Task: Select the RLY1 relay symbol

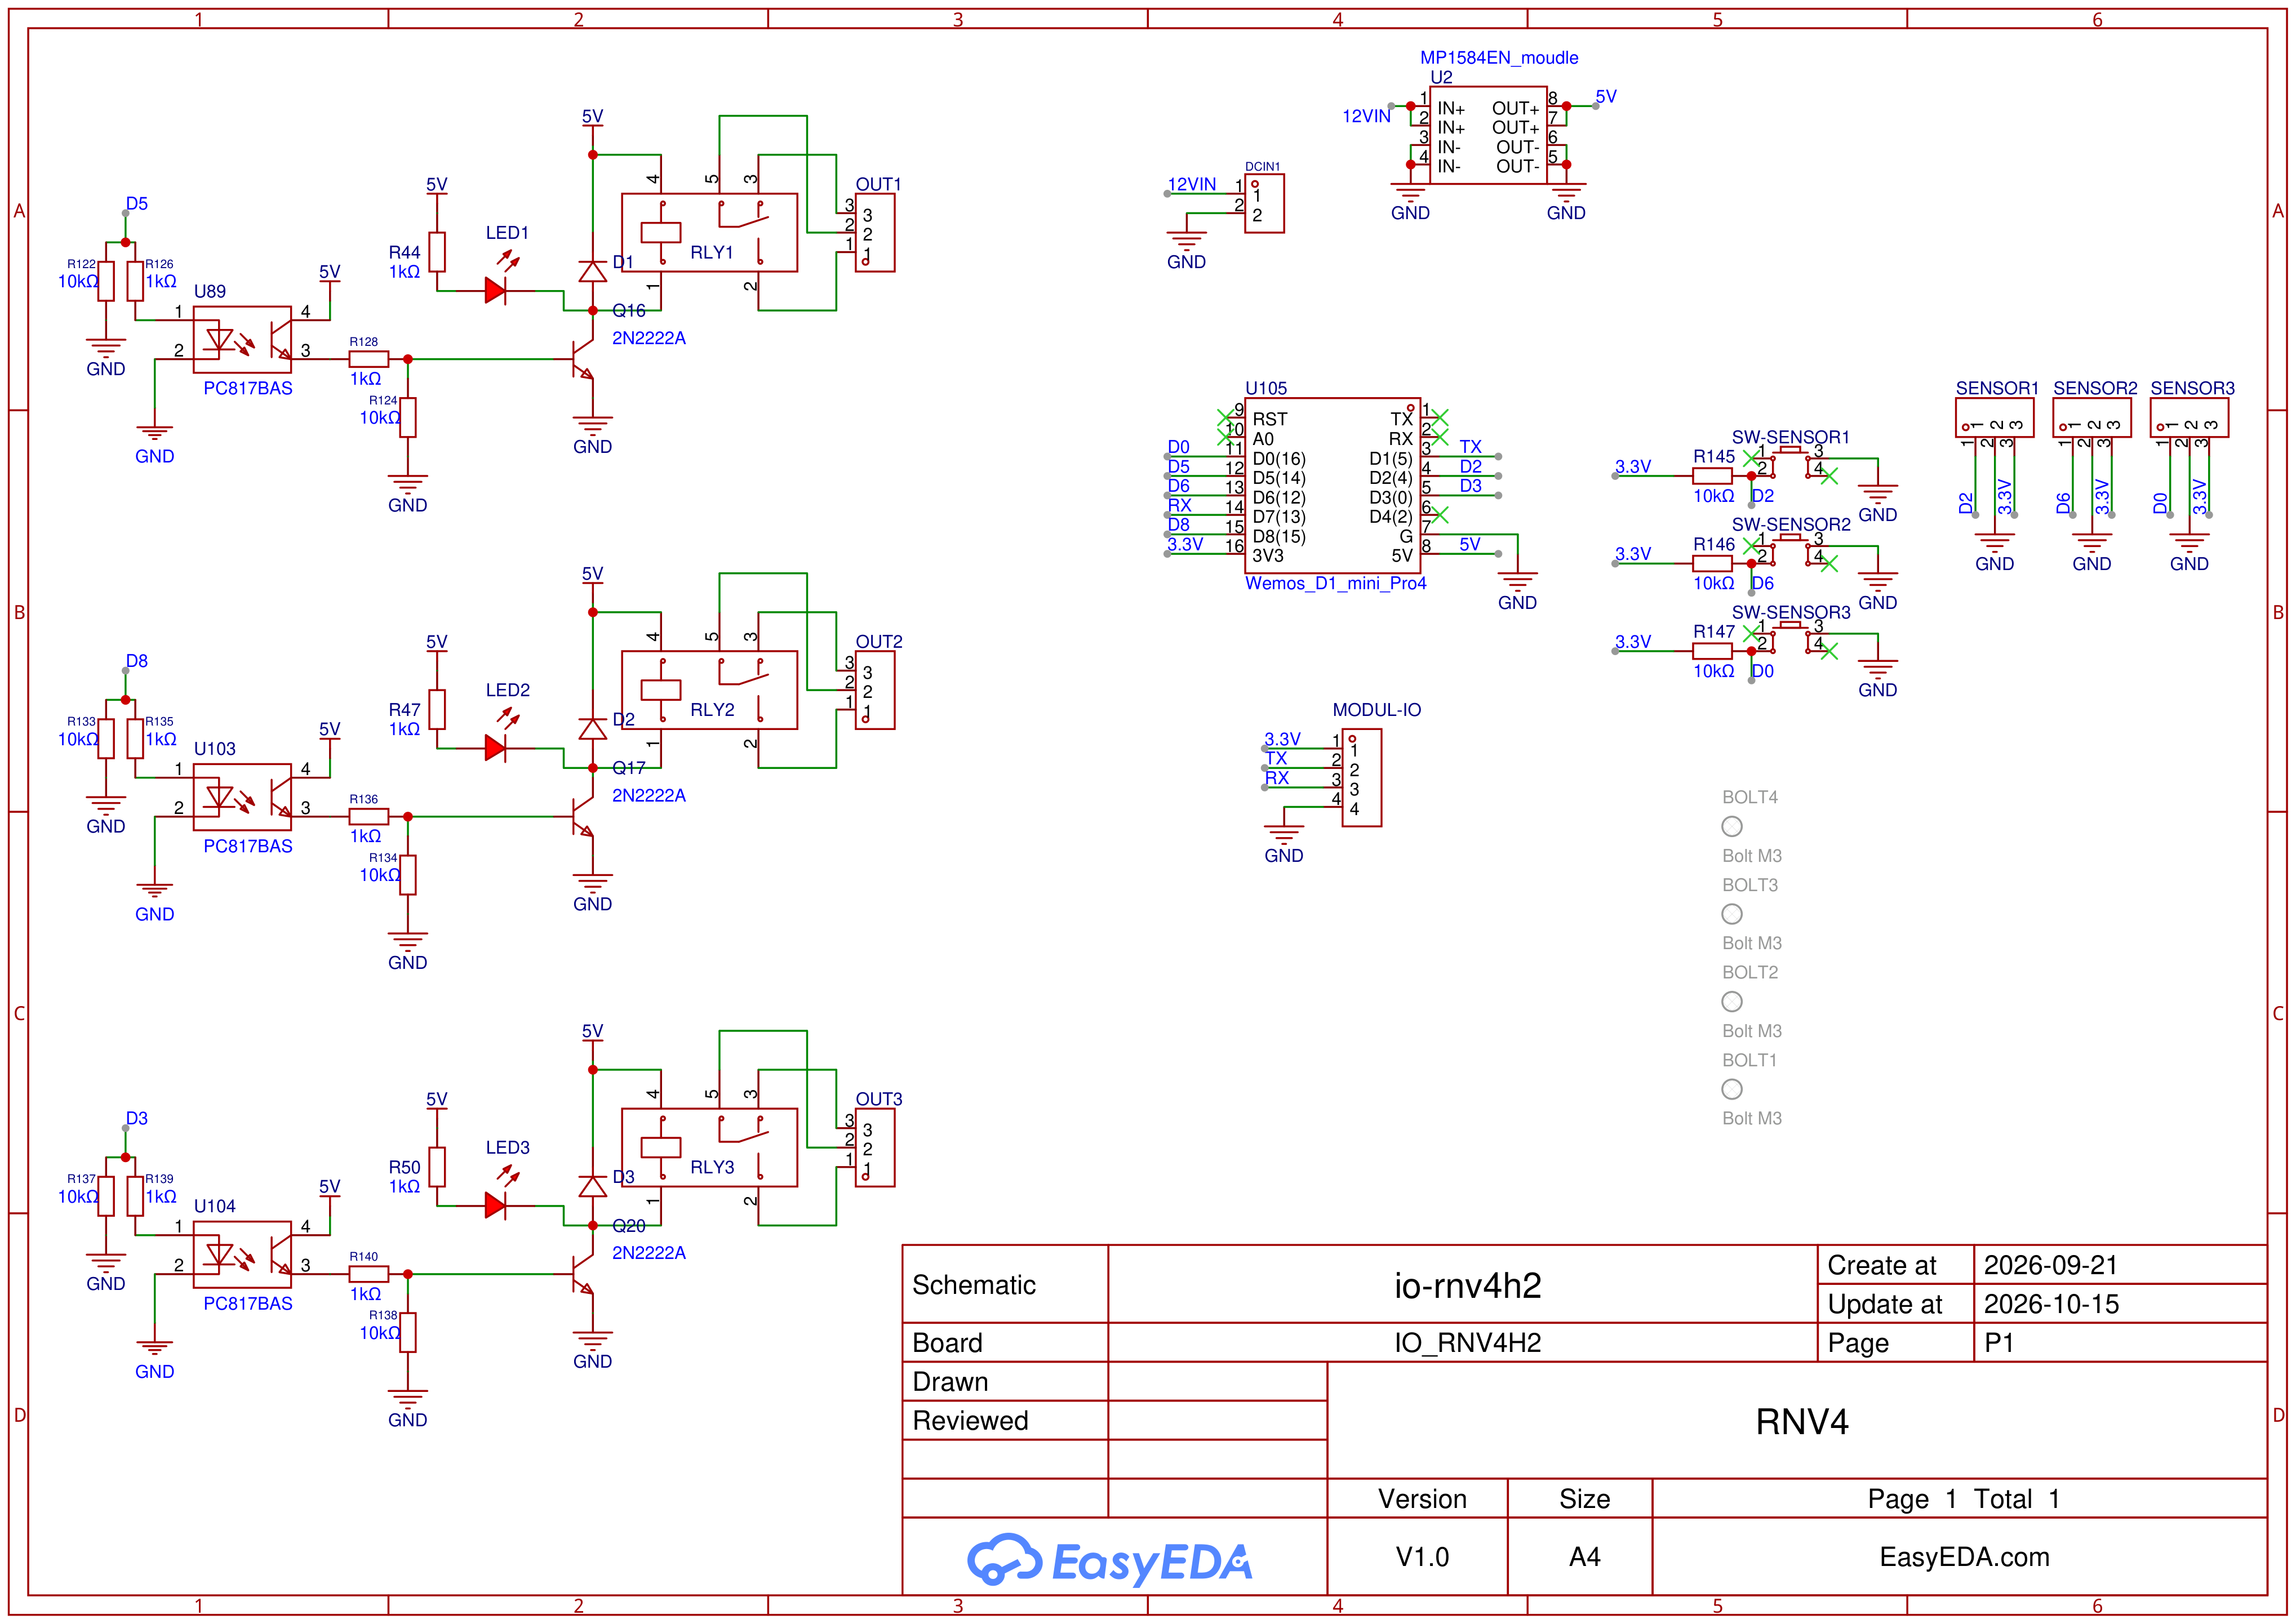Action: (709, 232)
